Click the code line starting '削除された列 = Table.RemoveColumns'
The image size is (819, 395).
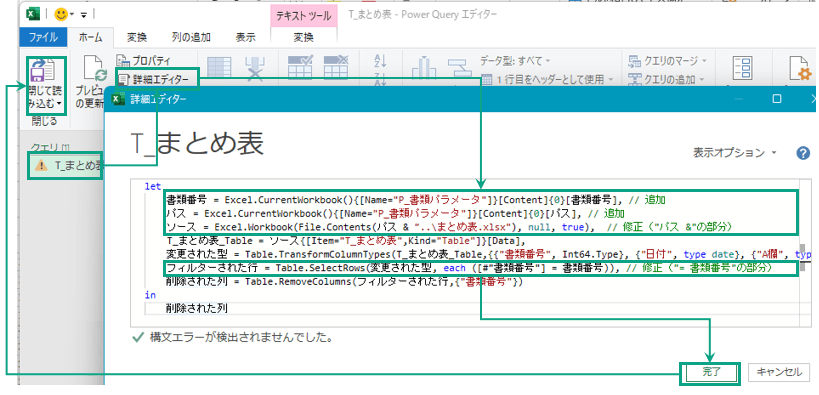click(x=344, y=282)
